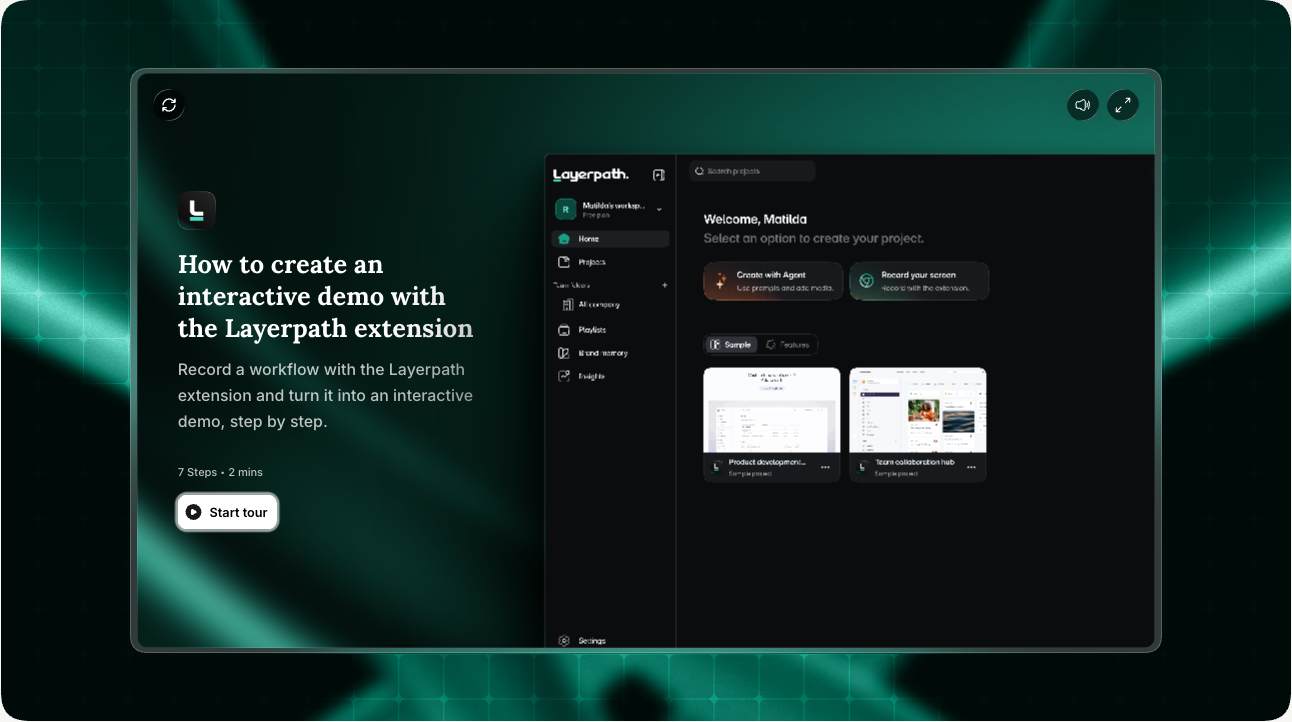Screen dimensions: 1292x722
Task: Open Projects in the sidebar
Action: (610, 262)
